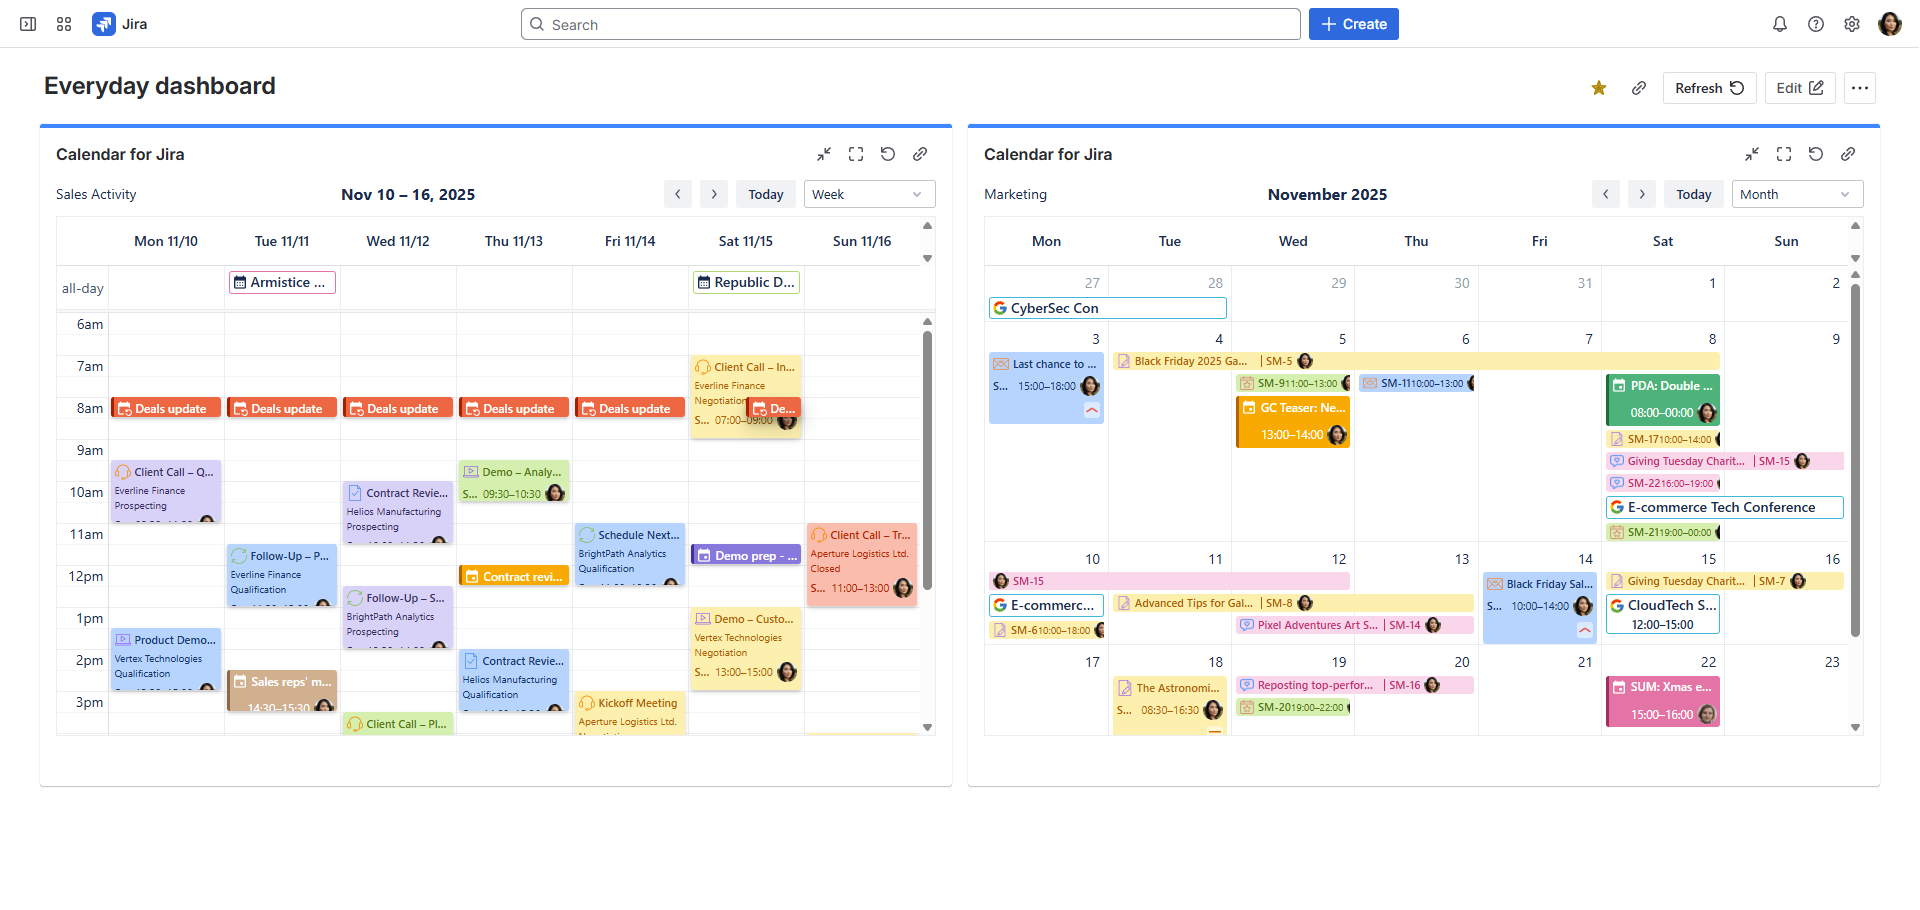Toggle the dashboard star favorite
1920x910 pixels.
pos(1599,88)
